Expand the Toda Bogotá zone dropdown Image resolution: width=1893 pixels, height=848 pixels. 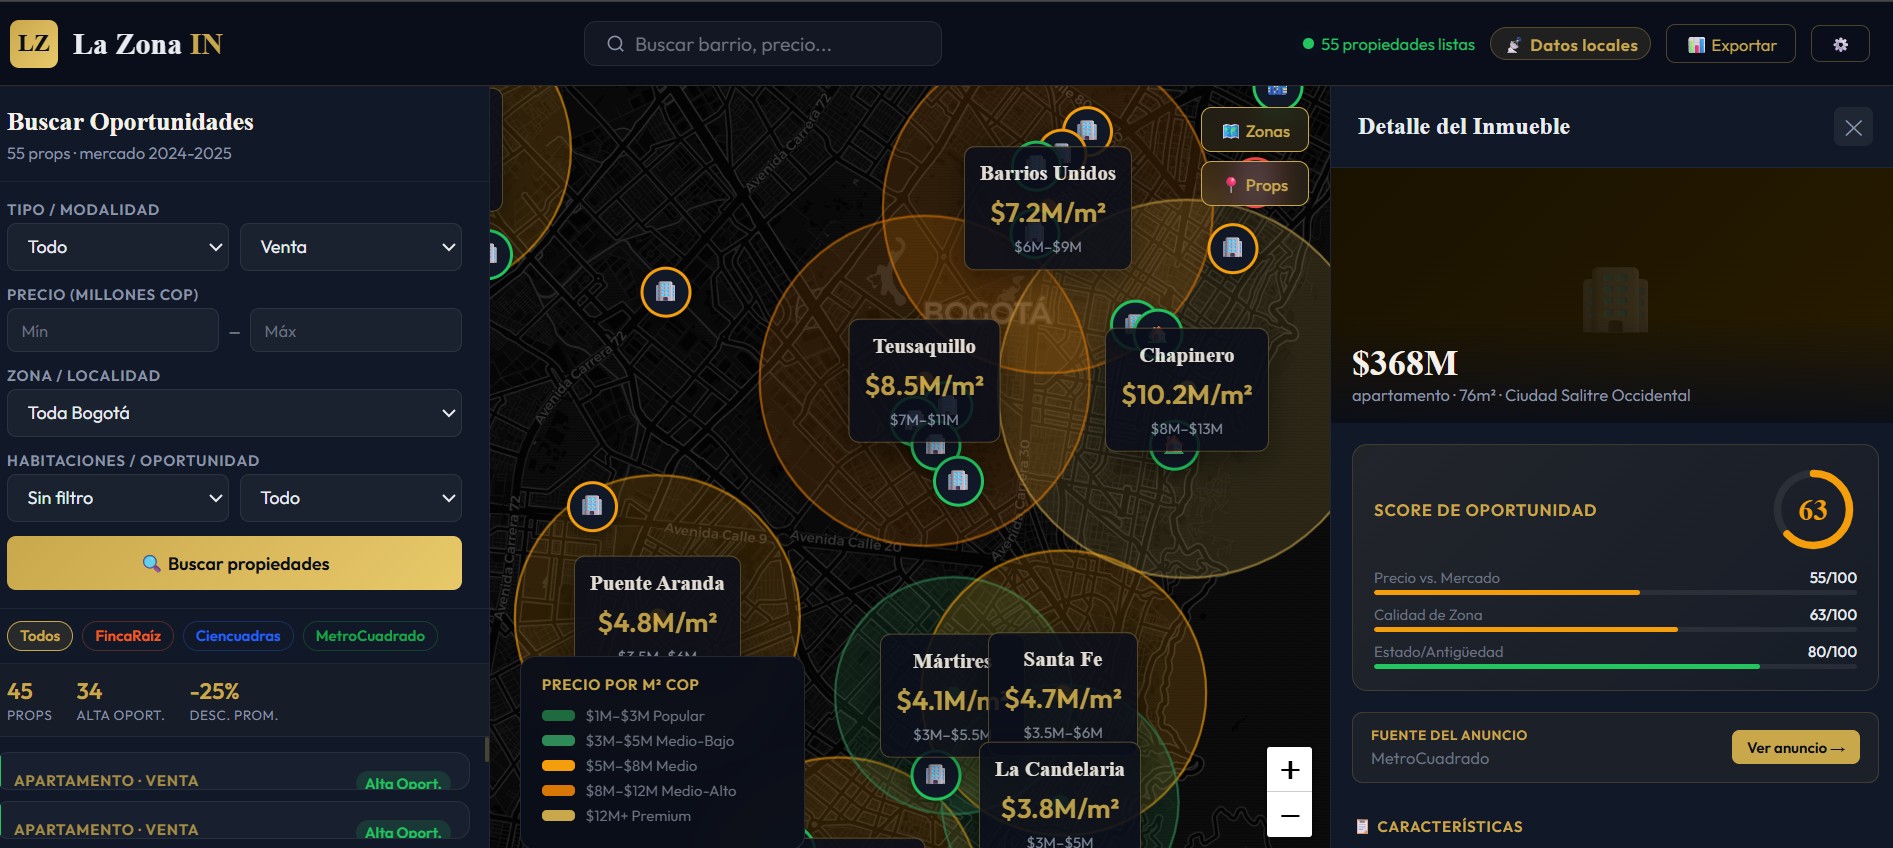[234, 413]
